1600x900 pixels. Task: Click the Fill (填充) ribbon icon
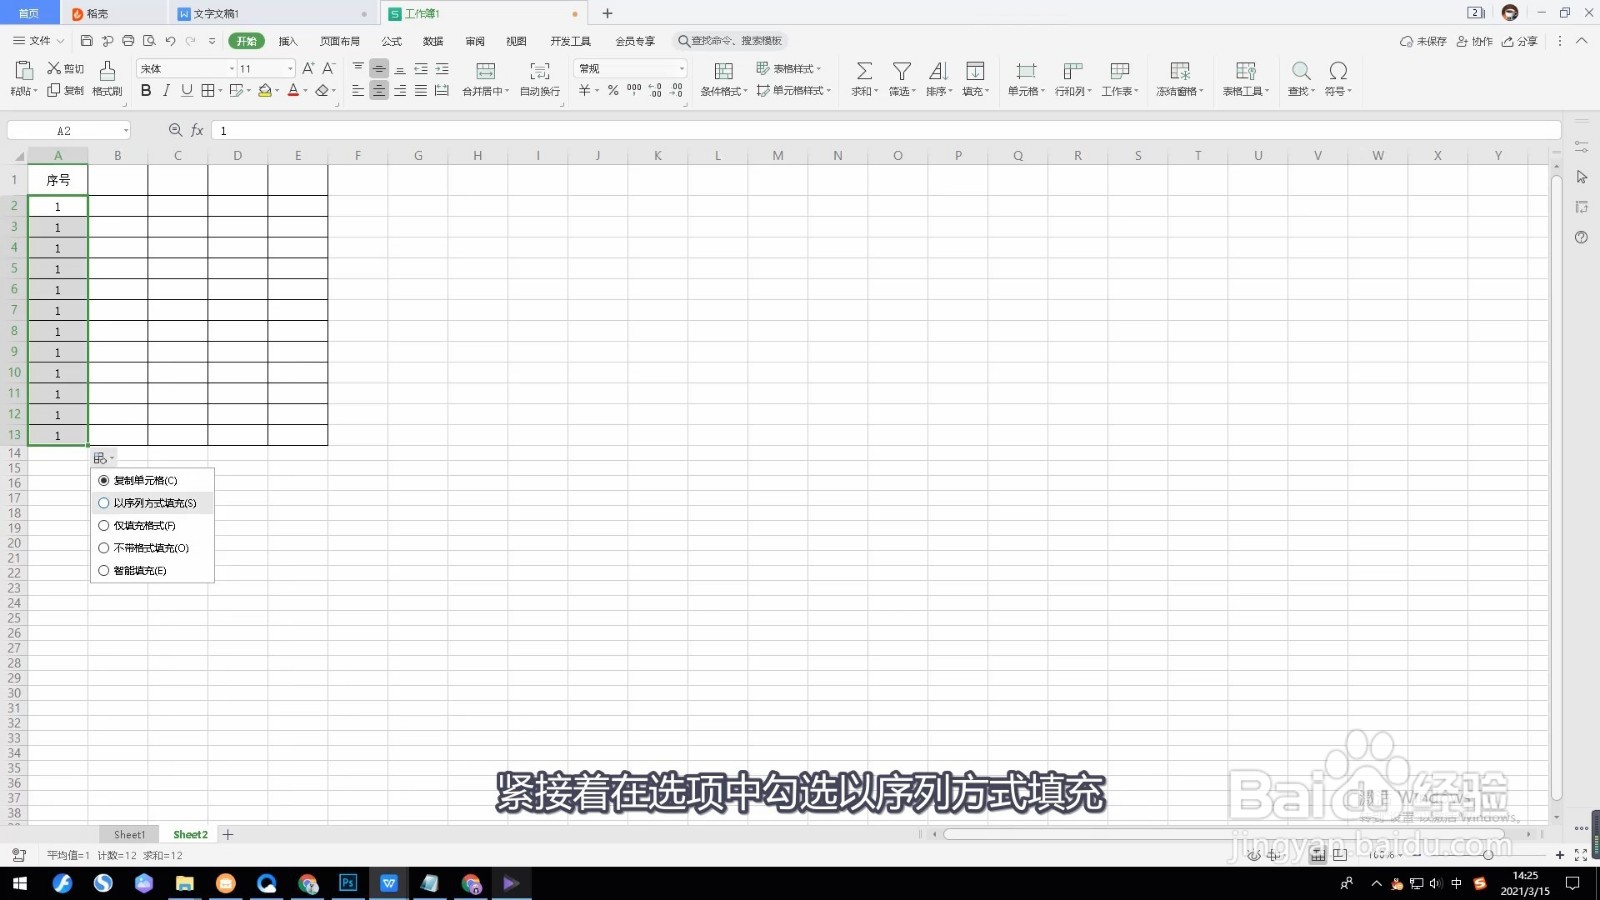pos(975,70)
